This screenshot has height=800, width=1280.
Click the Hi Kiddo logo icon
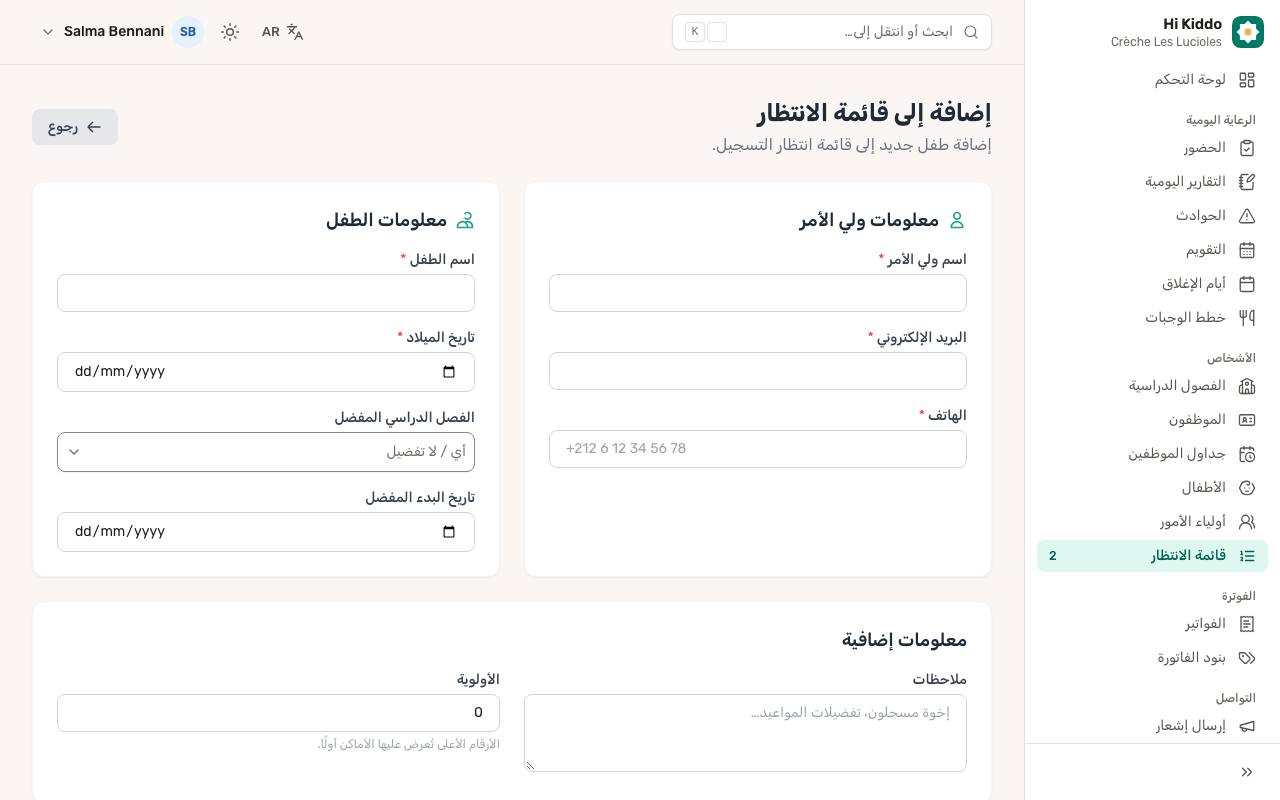1248,32
